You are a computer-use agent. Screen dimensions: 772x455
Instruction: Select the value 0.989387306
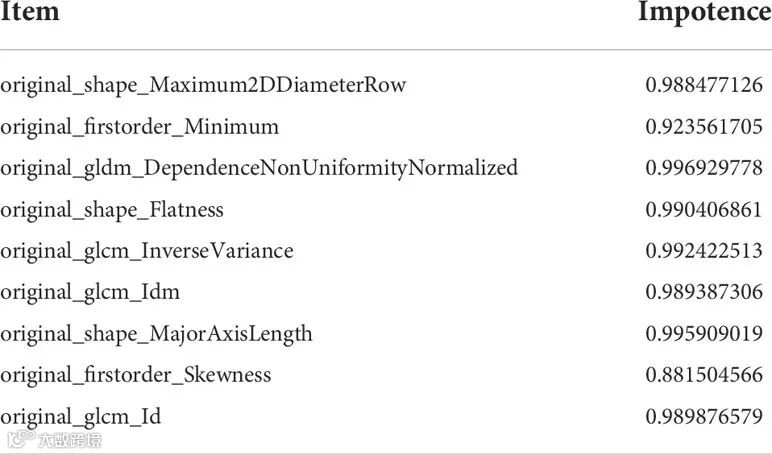tap(704, 292)
